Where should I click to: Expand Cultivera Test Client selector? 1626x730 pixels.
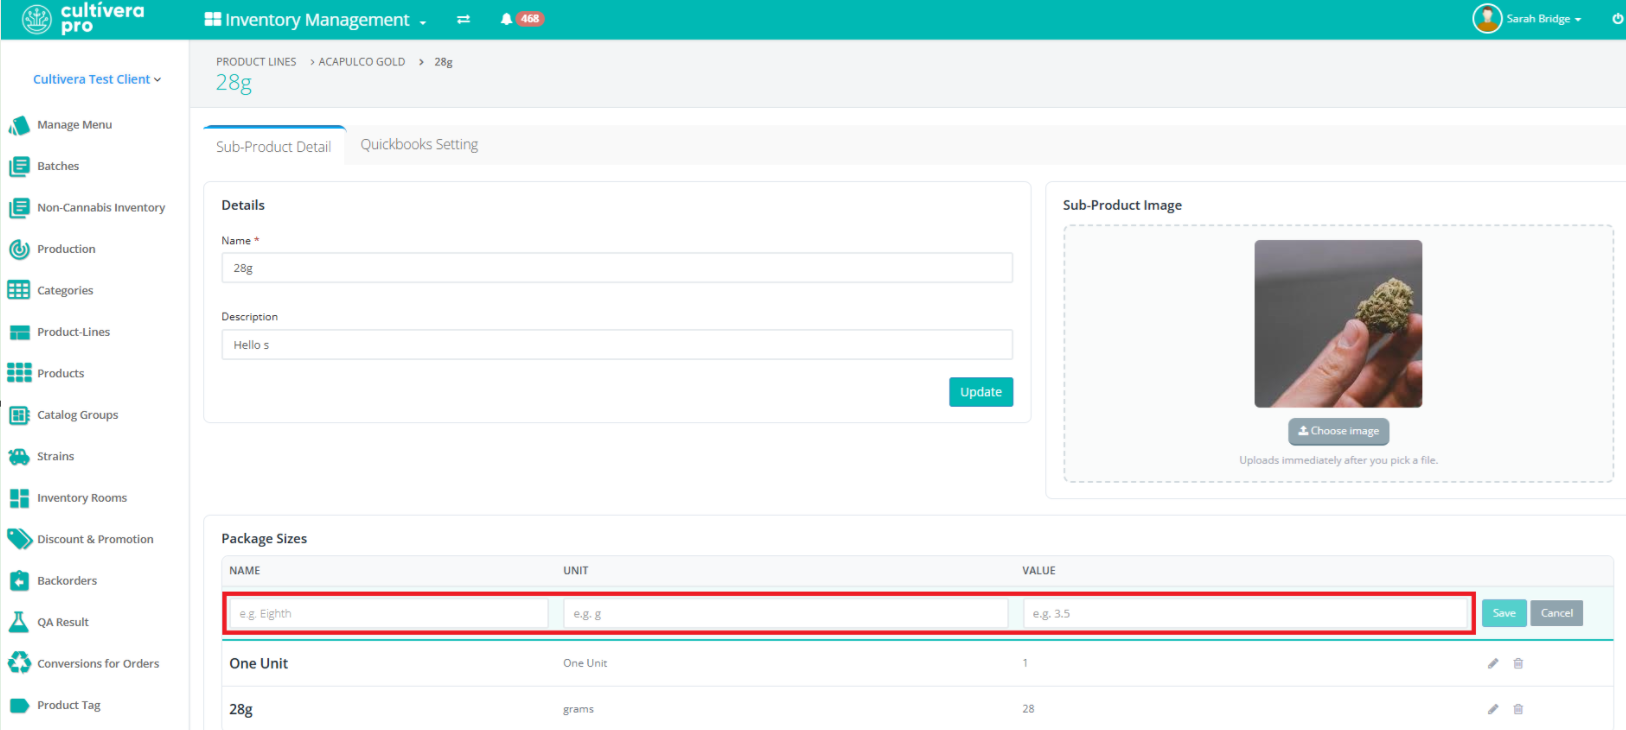click(97, 79)
